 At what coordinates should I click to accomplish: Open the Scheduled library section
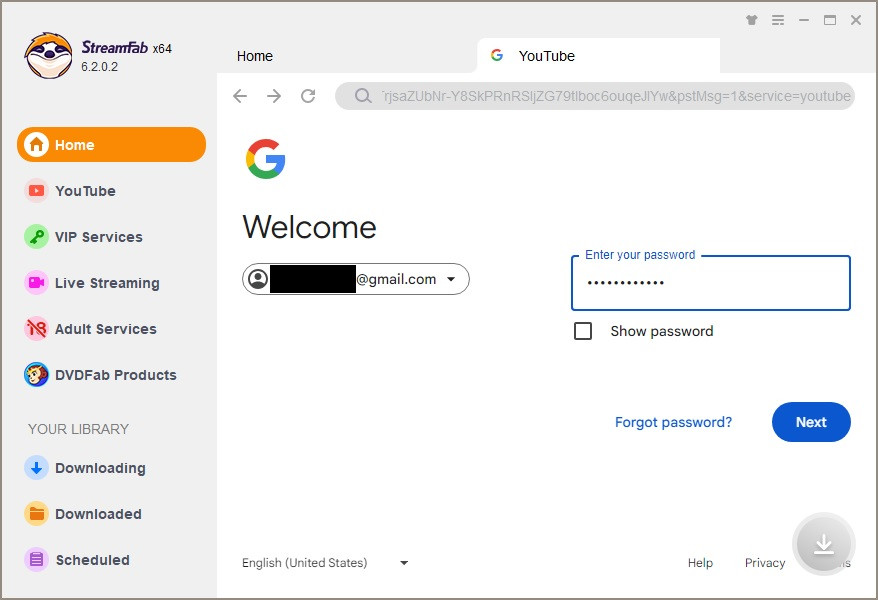77,560
